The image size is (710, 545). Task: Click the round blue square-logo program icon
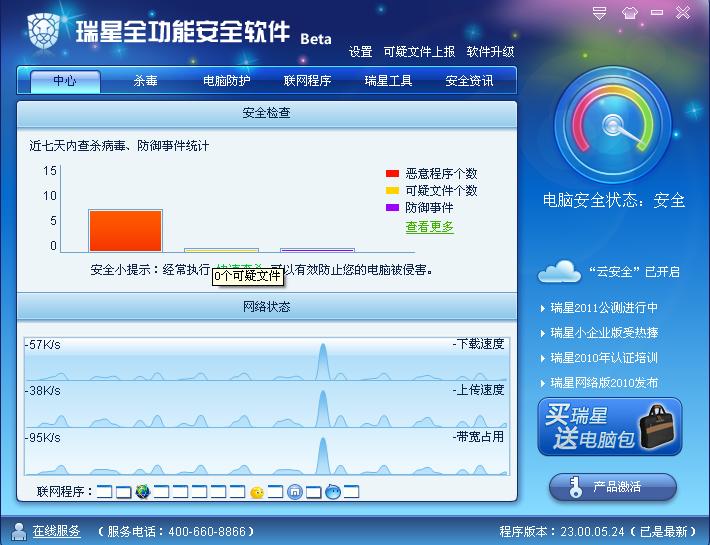(x=295, y=492)
